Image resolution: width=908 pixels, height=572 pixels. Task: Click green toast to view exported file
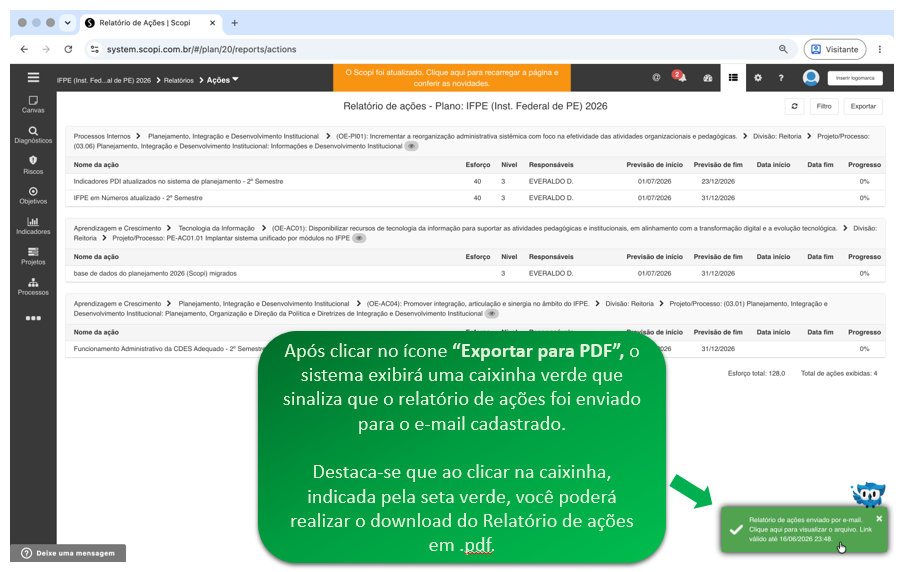pos(804,529)
